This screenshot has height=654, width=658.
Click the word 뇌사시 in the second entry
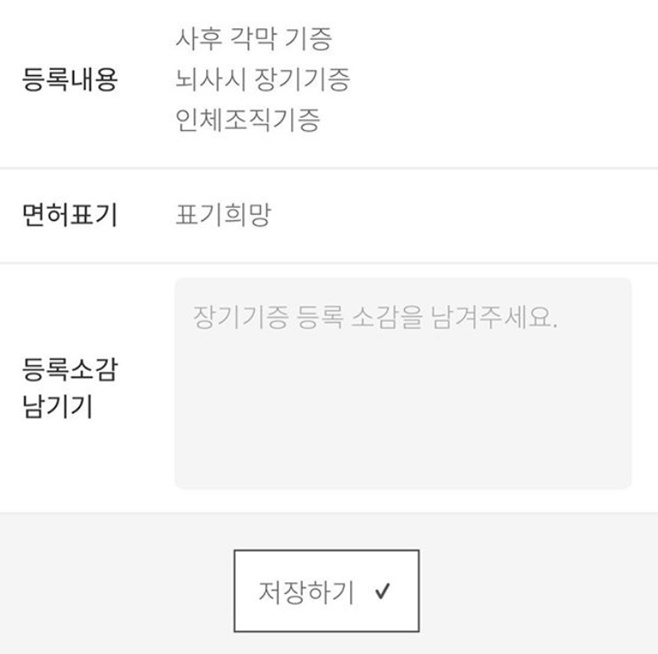point(210,79)
